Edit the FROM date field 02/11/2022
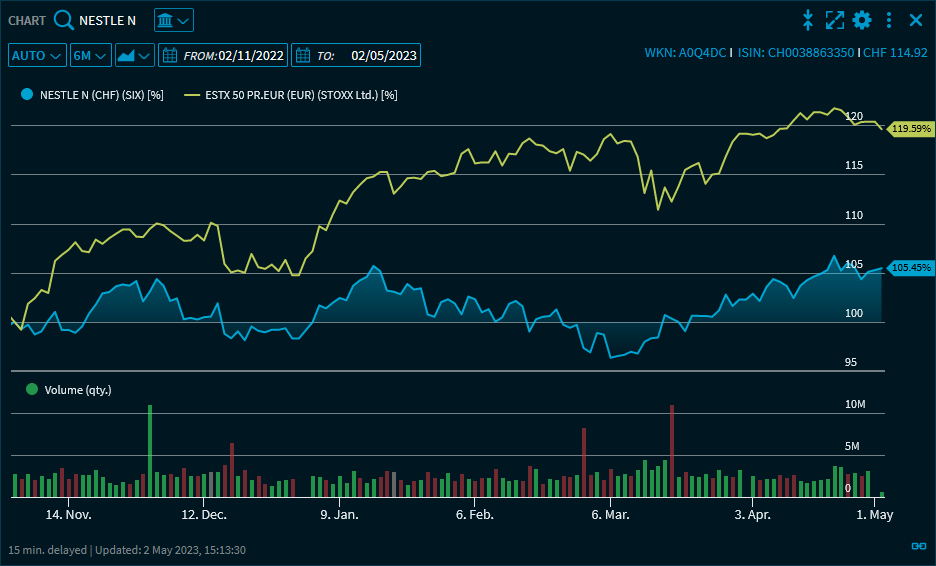The width and height of the screenshot is (936, 566). (x=252, y=55)
